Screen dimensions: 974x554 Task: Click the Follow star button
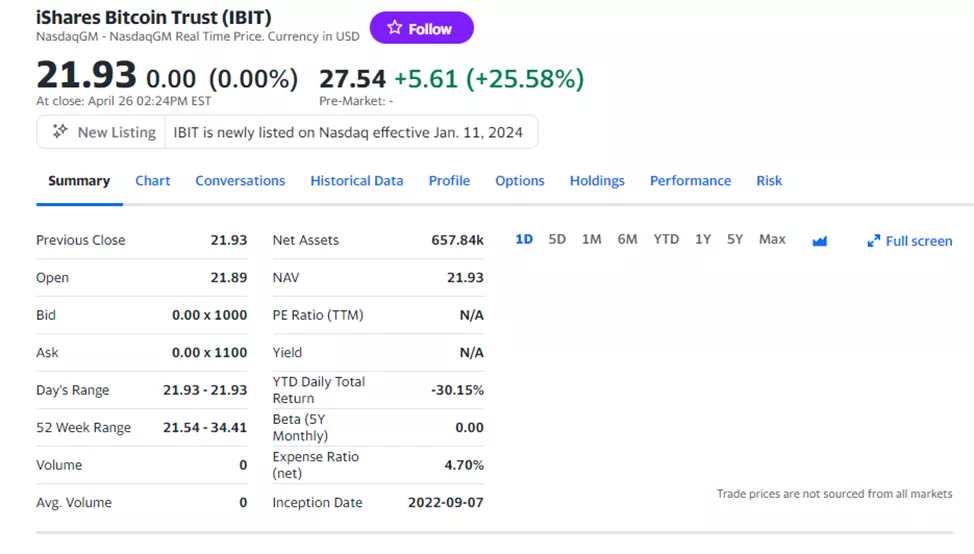pos(421,29)
